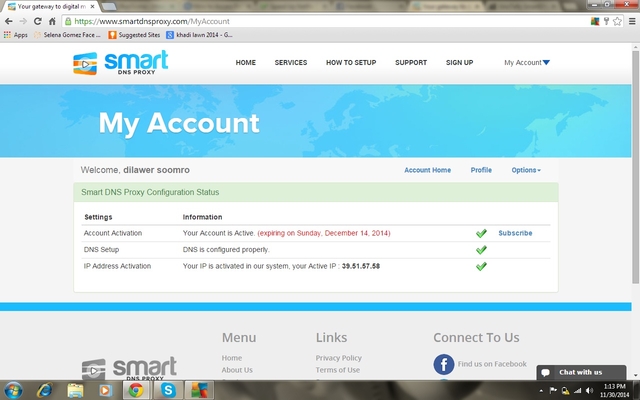640x400 pixels.
Task: Bookmark page with star icon
Action: (x=617, y=21)
